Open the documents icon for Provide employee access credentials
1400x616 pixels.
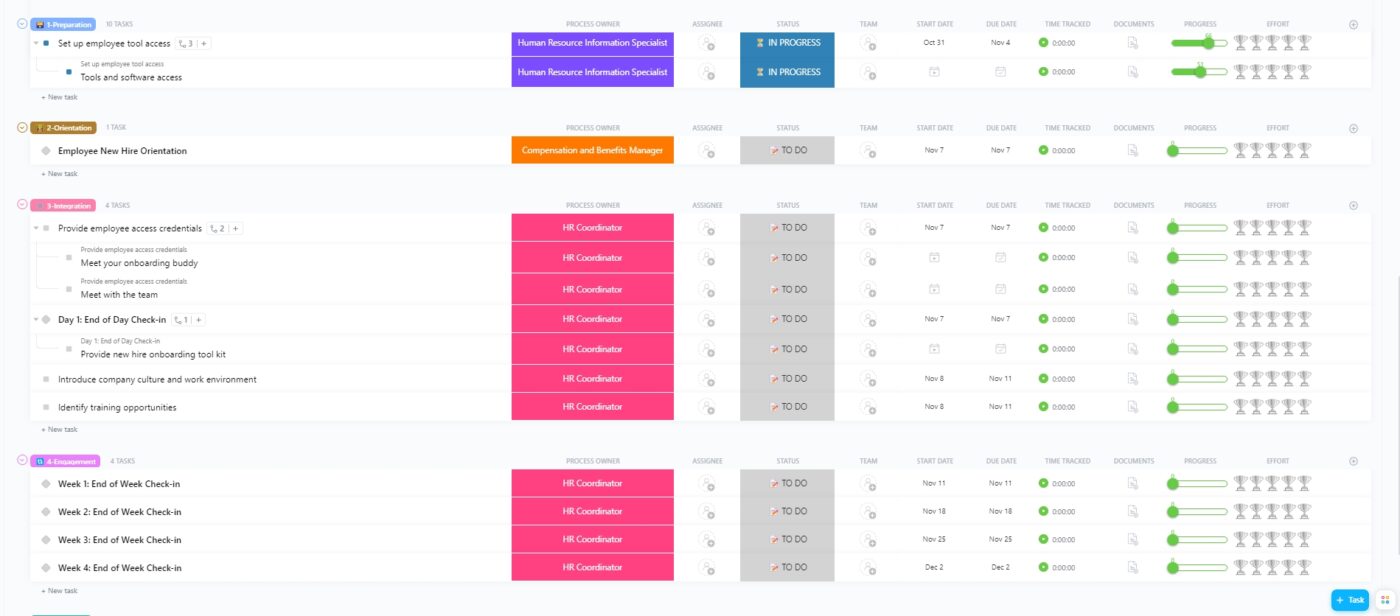pyautogui.click(x=1134, y=227)
